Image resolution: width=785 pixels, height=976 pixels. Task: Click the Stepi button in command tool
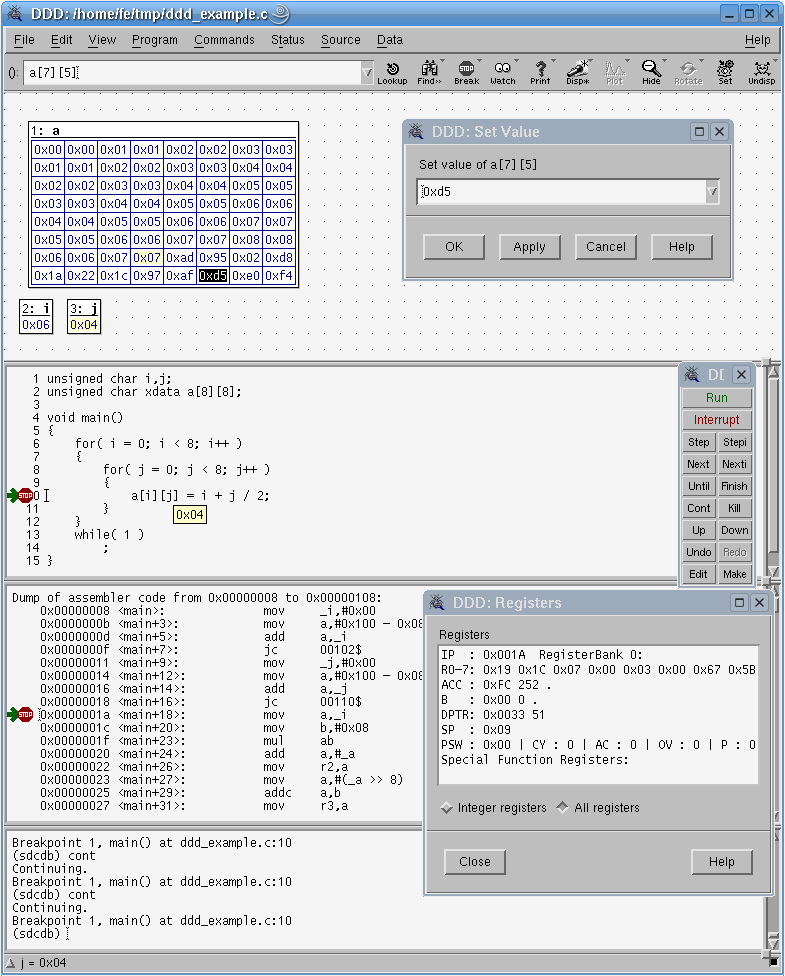coord(735,442)
